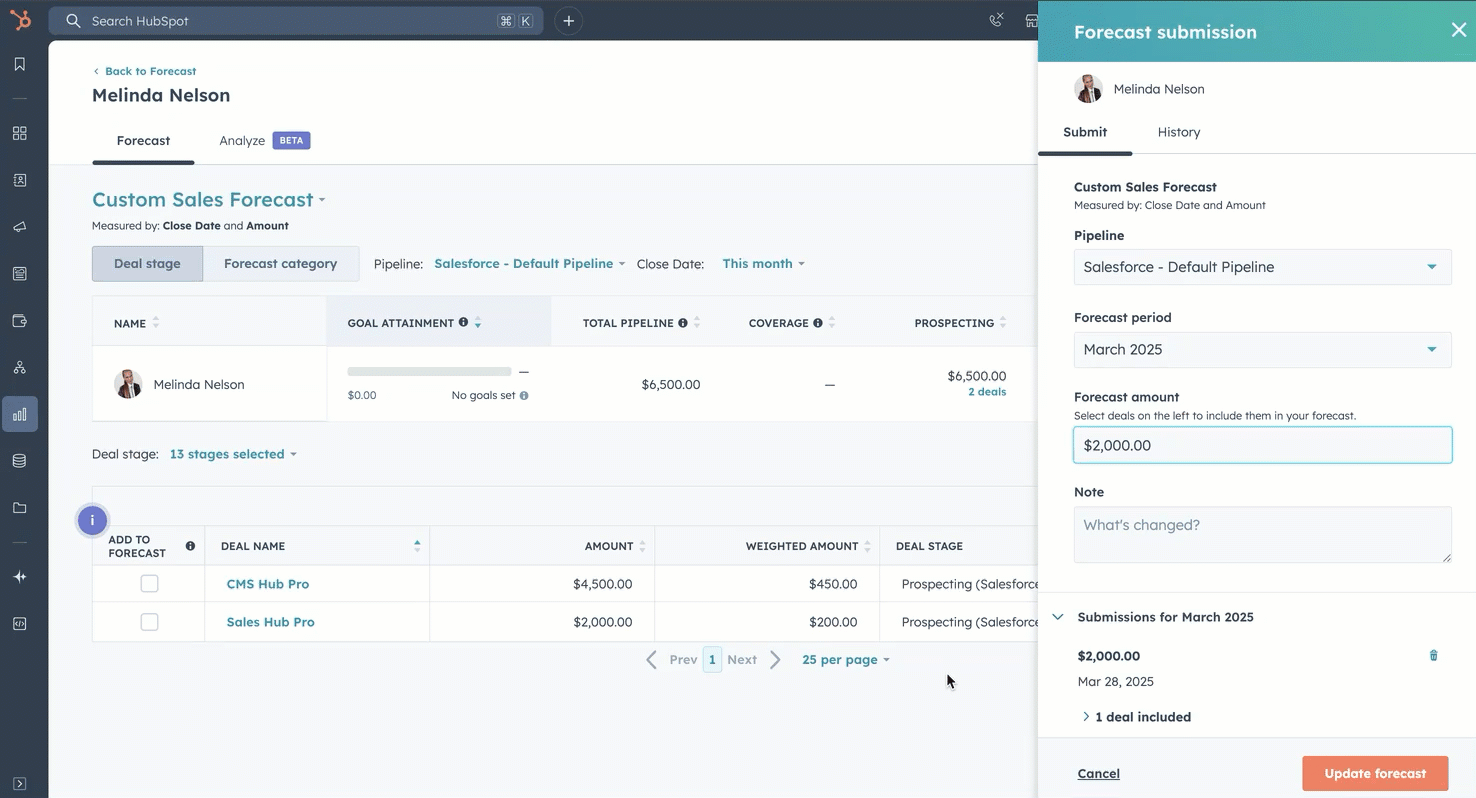
Task: Open the This month close date dropdown
Action: [763, 264]
